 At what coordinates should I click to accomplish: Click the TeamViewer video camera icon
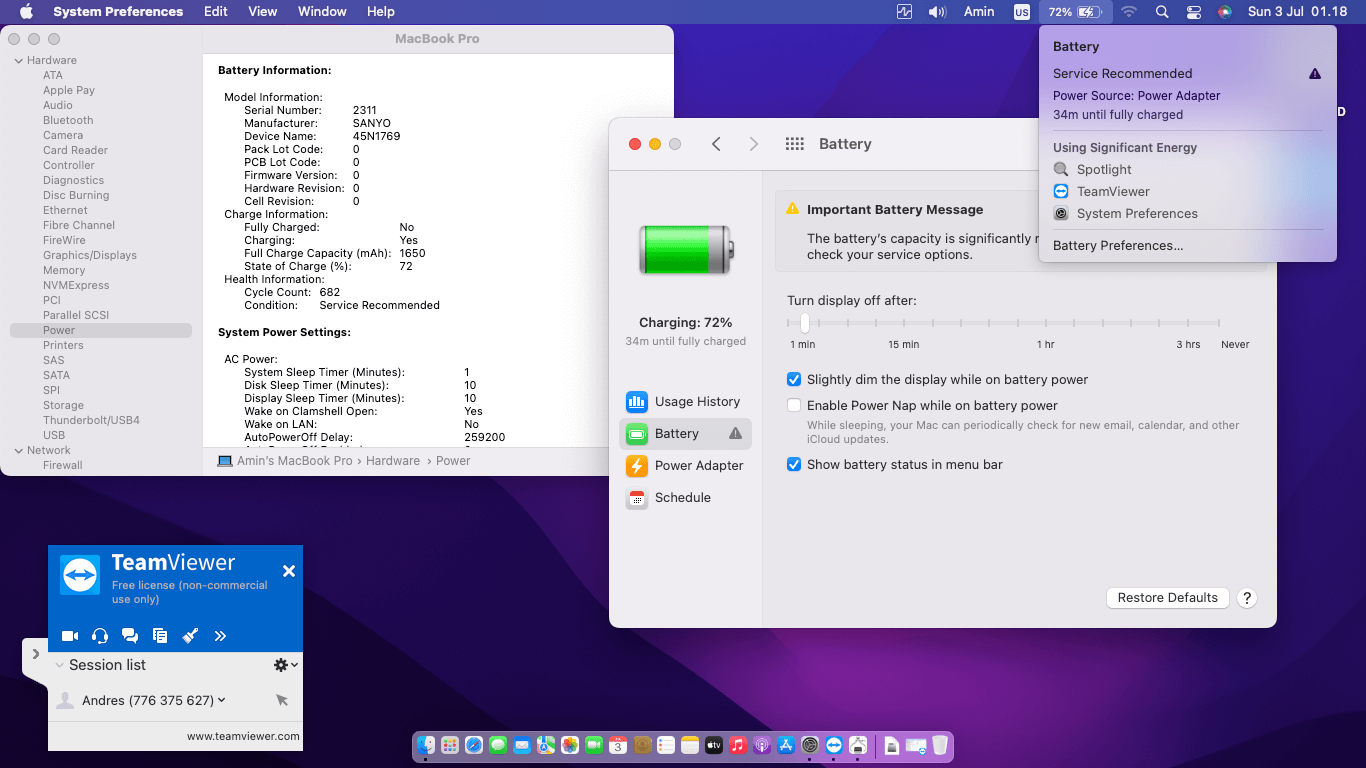70,635
